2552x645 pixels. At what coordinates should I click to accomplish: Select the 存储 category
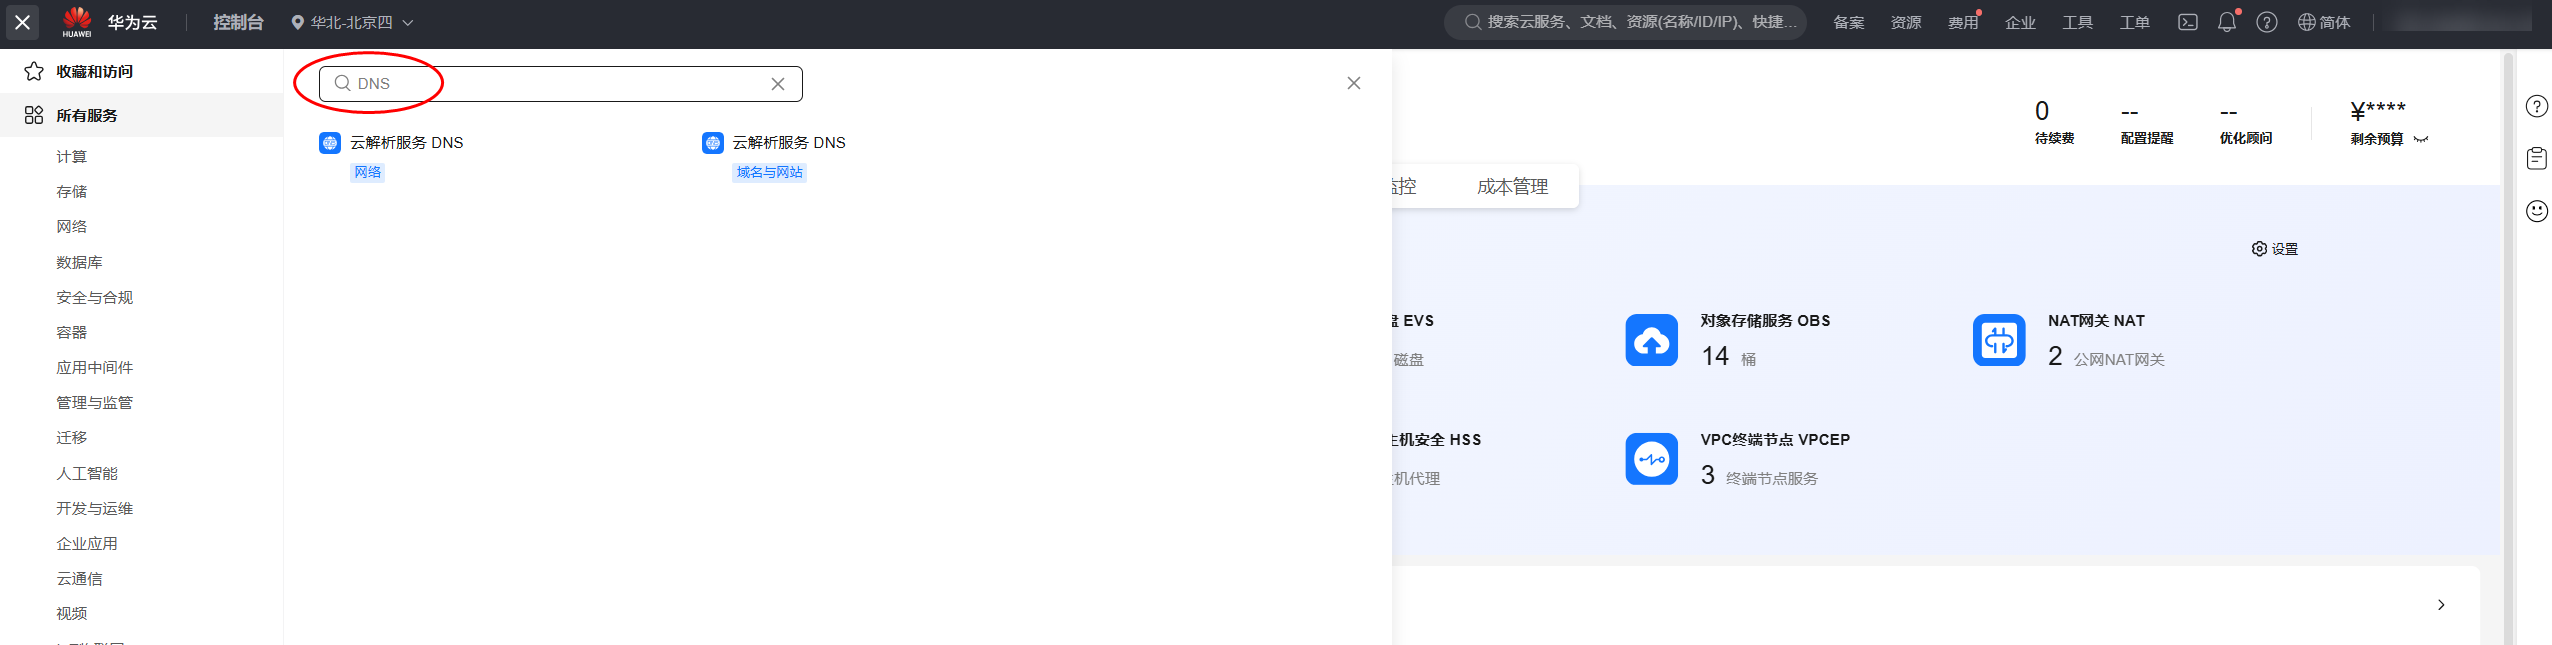coord(72,191)
